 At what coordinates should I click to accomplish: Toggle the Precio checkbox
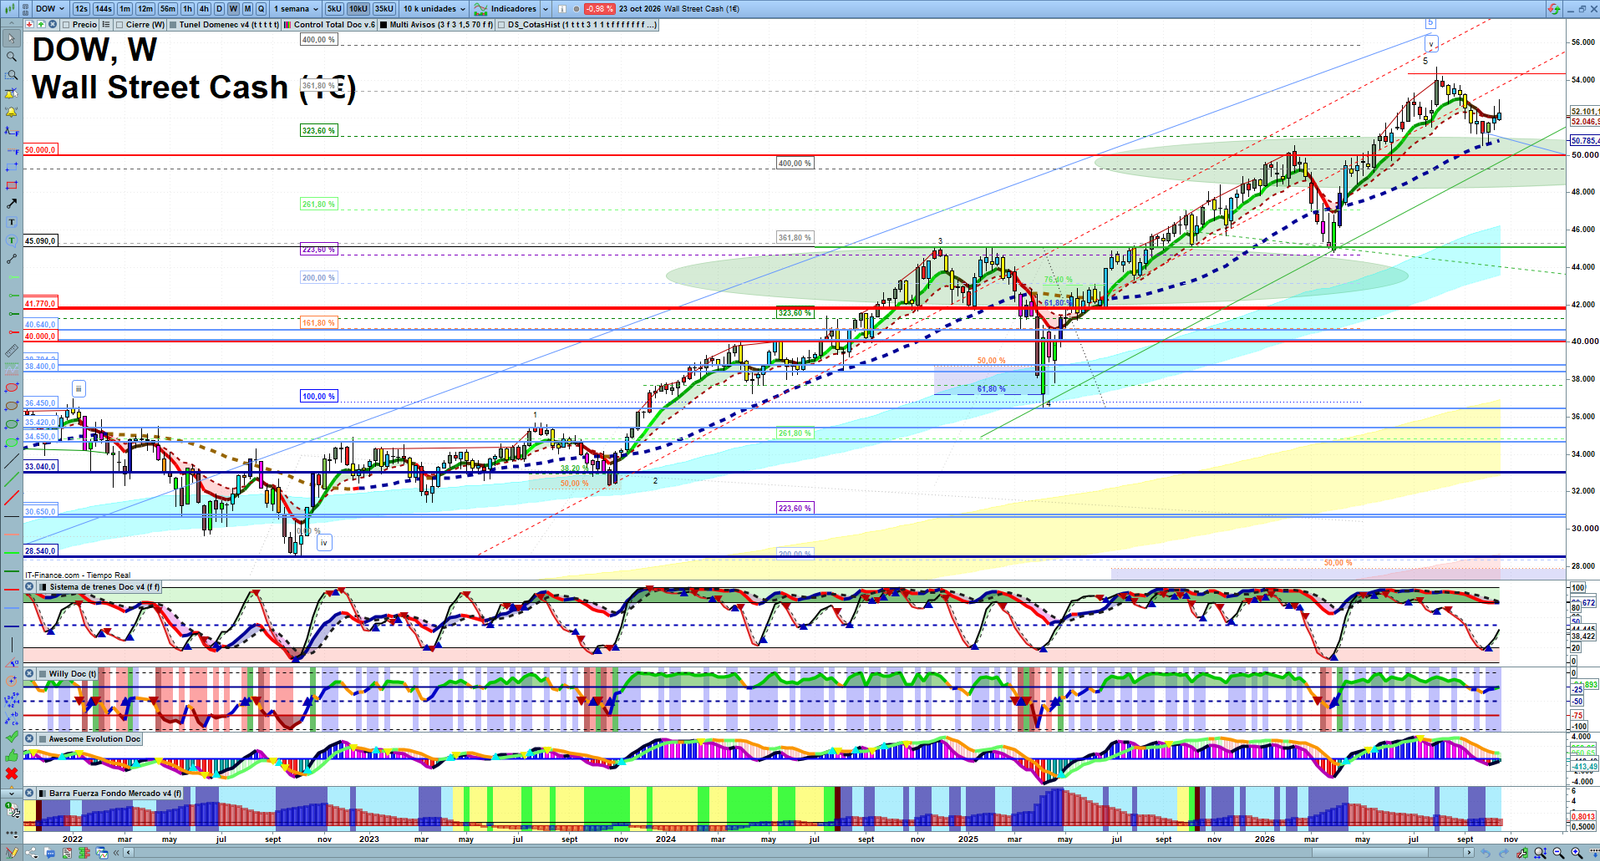point(65,24)
